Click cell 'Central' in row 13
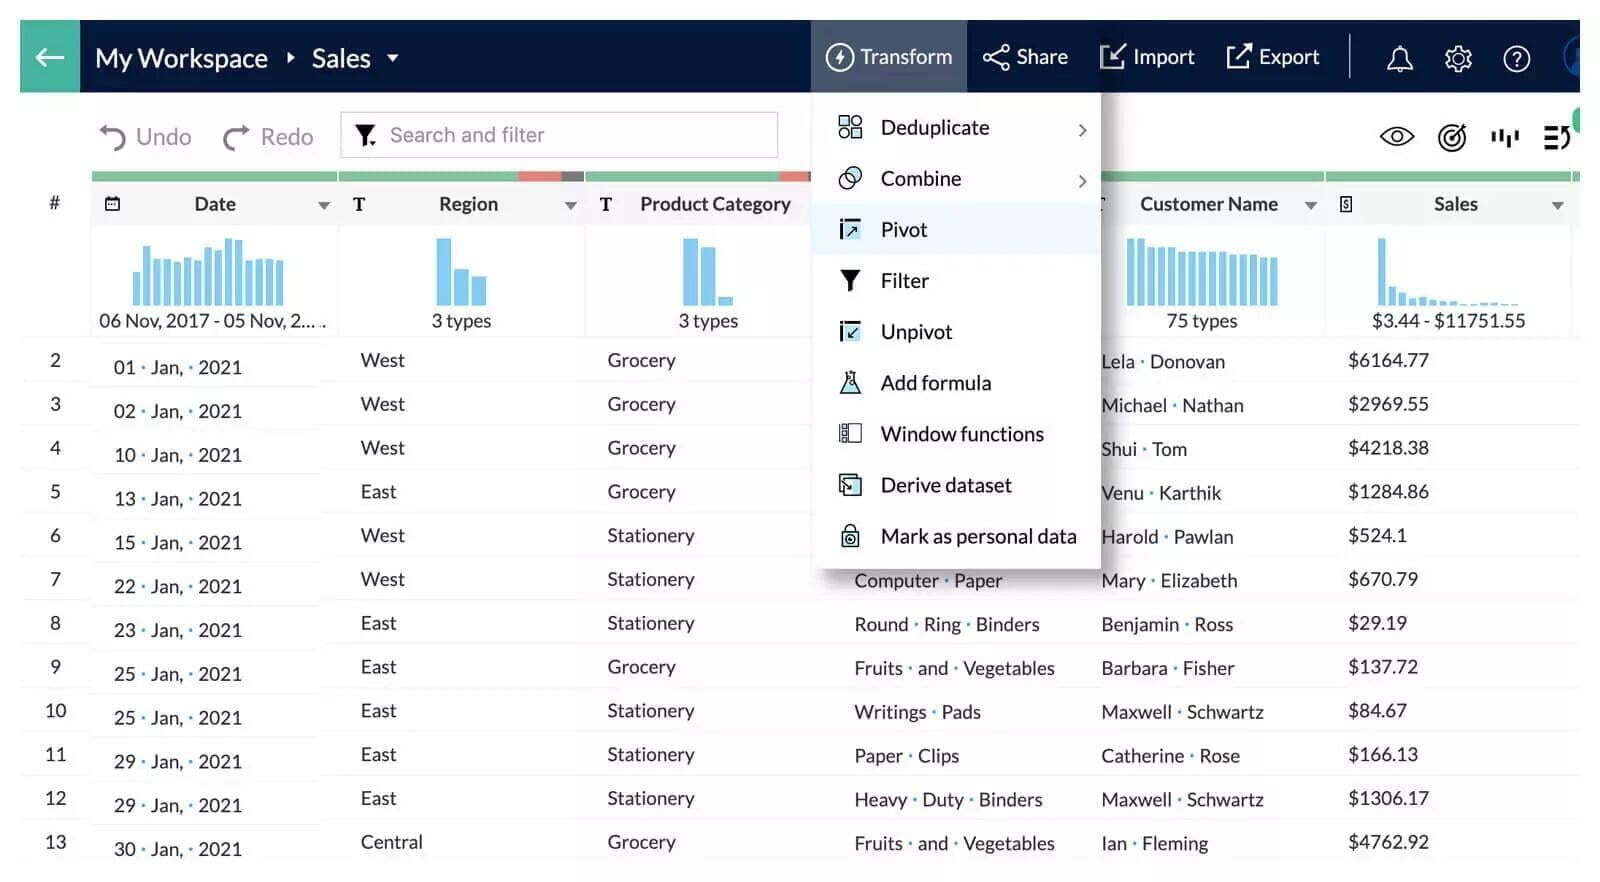The width and height of the screenshot is (1600, 882). [392, 842]
